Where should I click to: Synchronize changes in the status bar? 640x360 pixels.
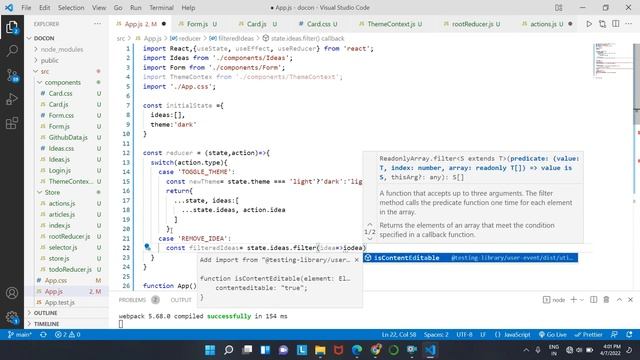(x=43, y=334)
